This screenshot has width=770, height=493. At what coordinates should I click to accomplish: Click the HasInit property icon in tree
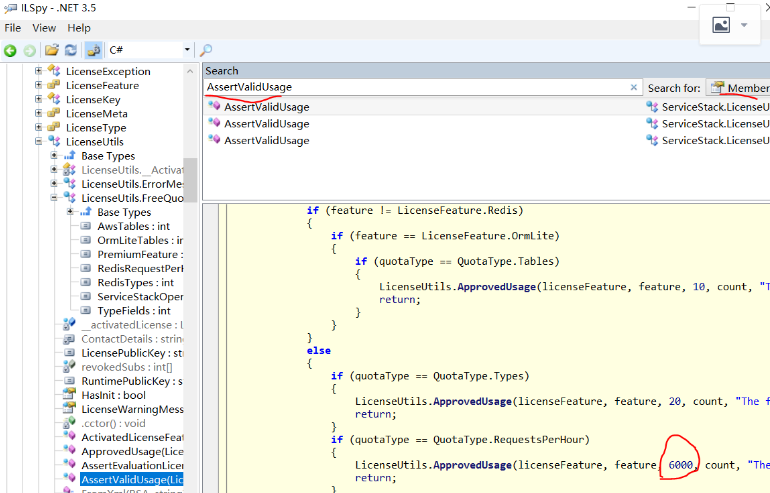[69, 395]
